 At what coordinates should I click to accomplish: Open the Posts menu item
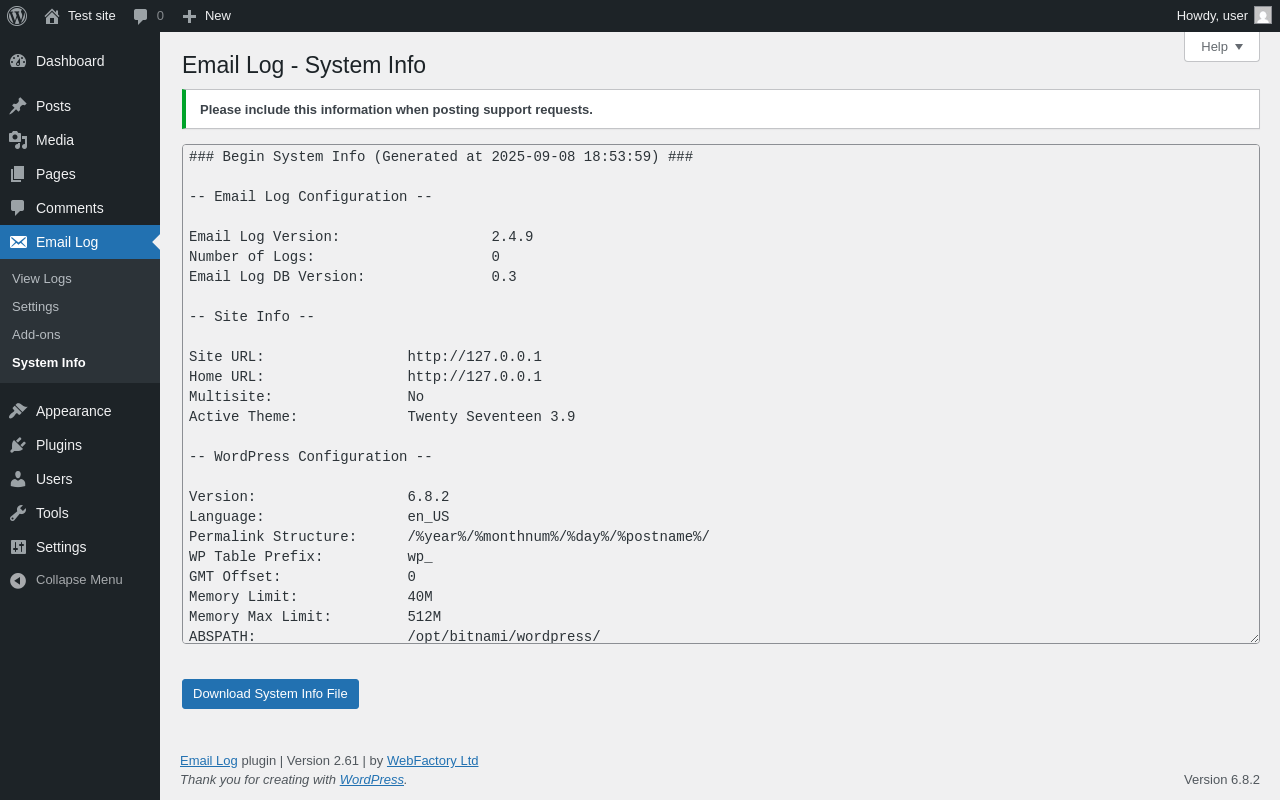click(80, 106)
